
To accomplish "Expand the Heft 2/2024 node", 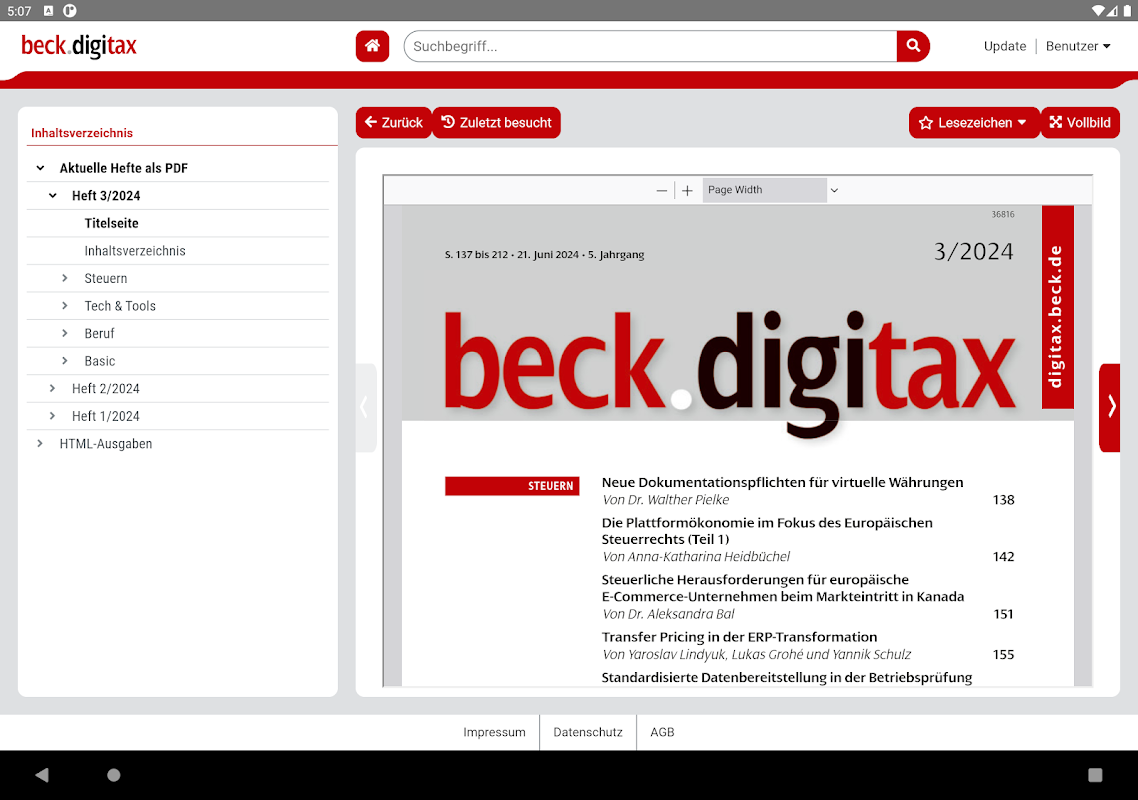I will pos(53,388).
